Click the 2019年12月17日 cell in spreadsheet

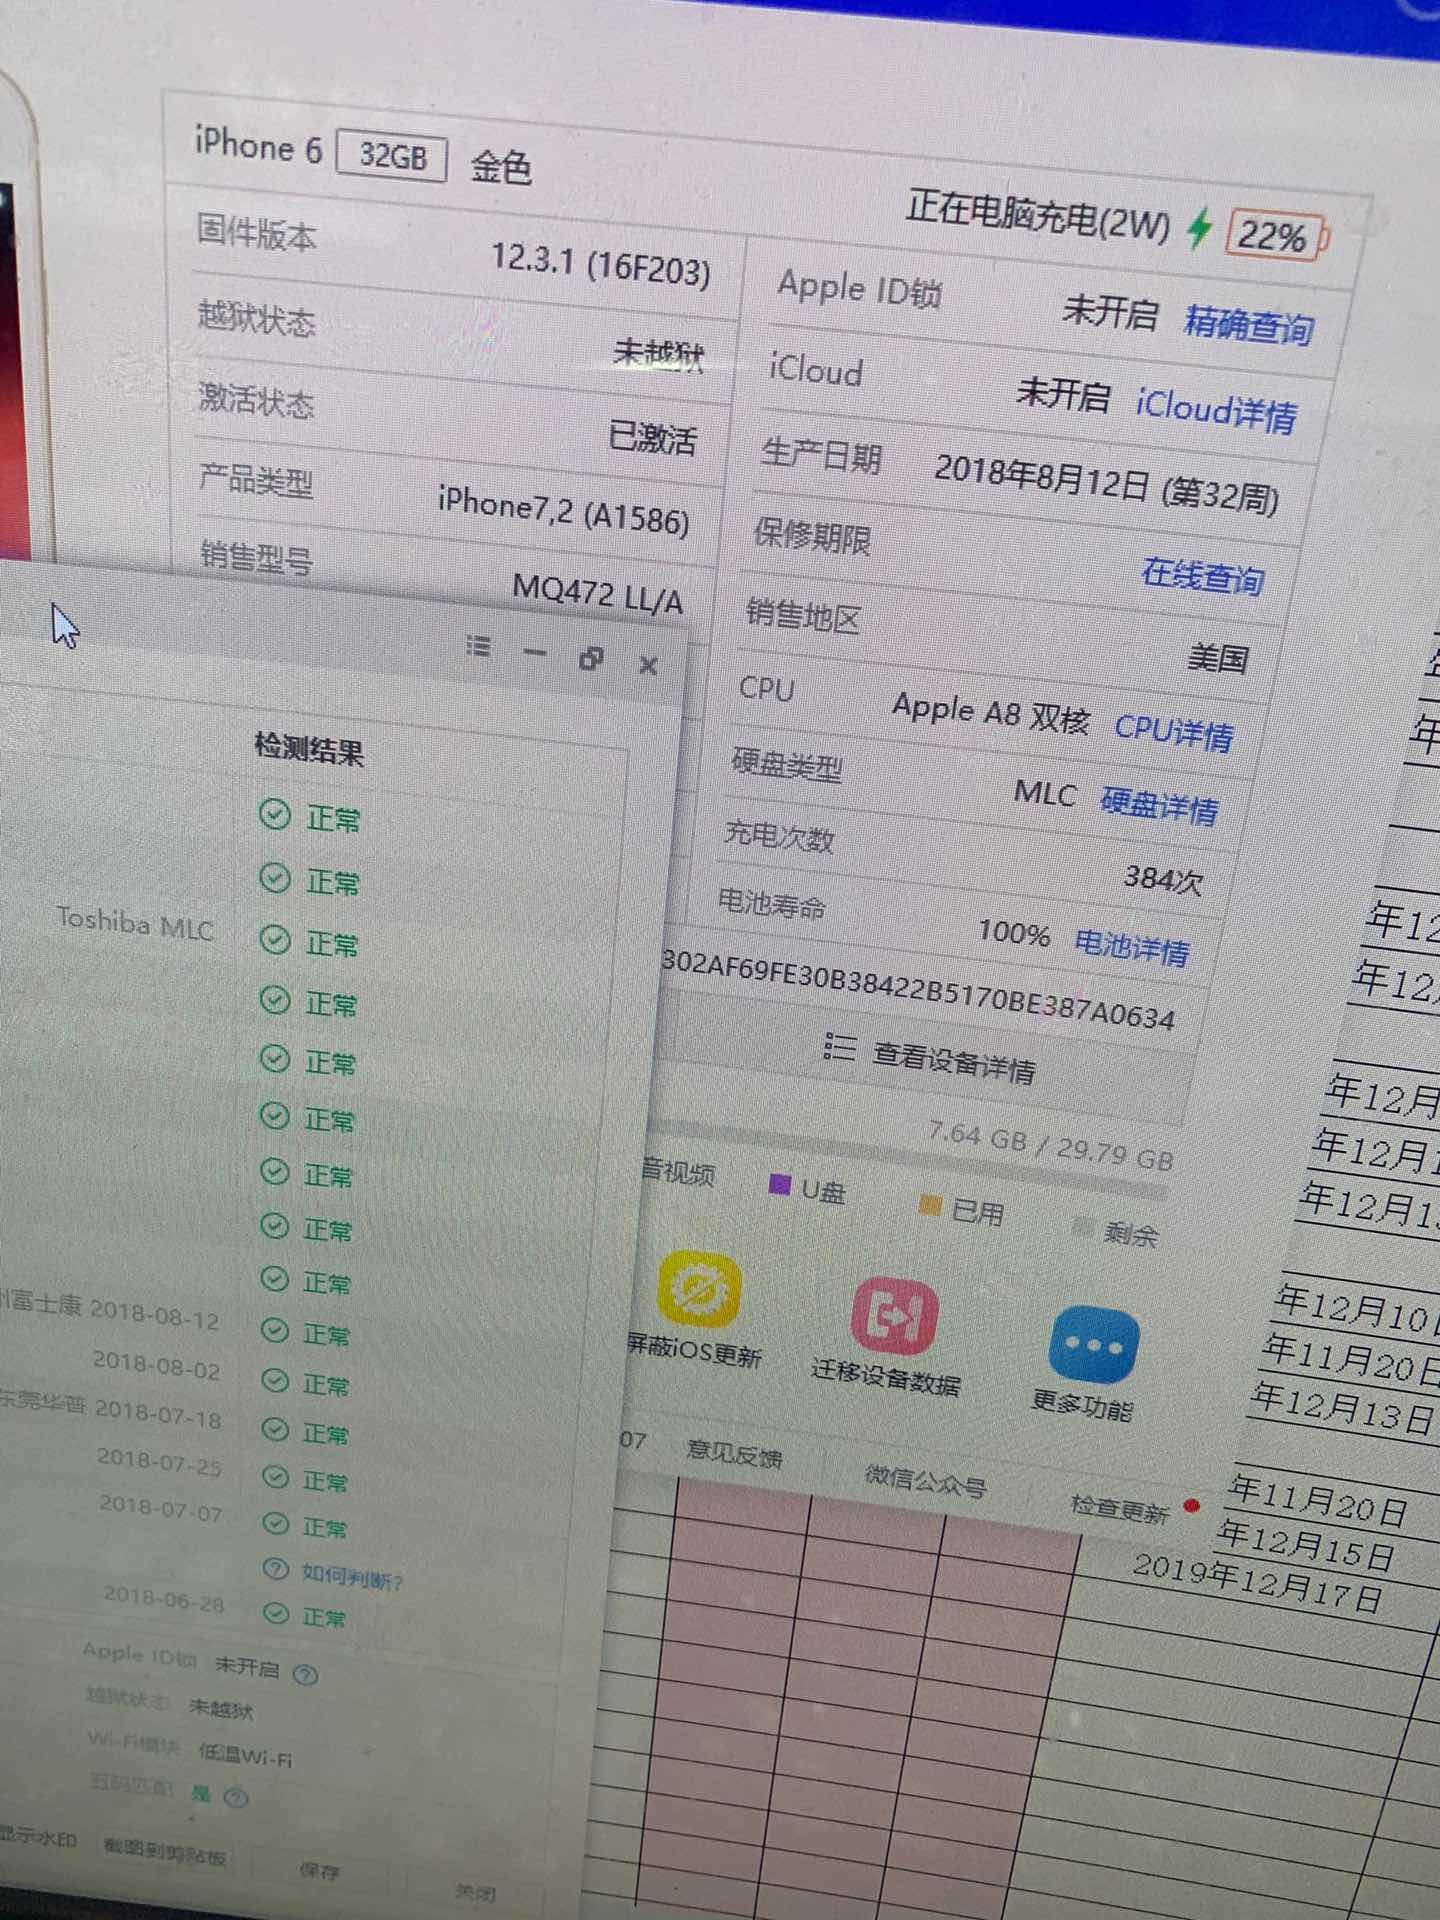[x=1258, y=1584]
